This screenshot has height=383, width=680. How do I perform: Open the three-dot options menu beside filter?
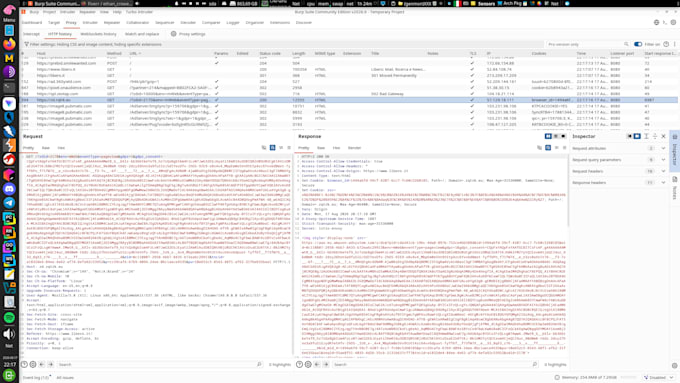[675, 44]
